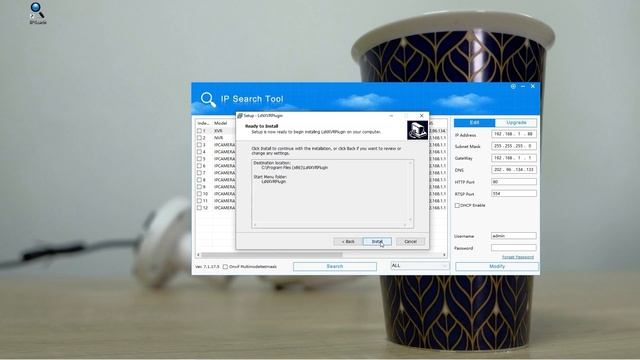Click the Ver. 7.1.17.5 version label
640x360 pixels.
[207, 267]
